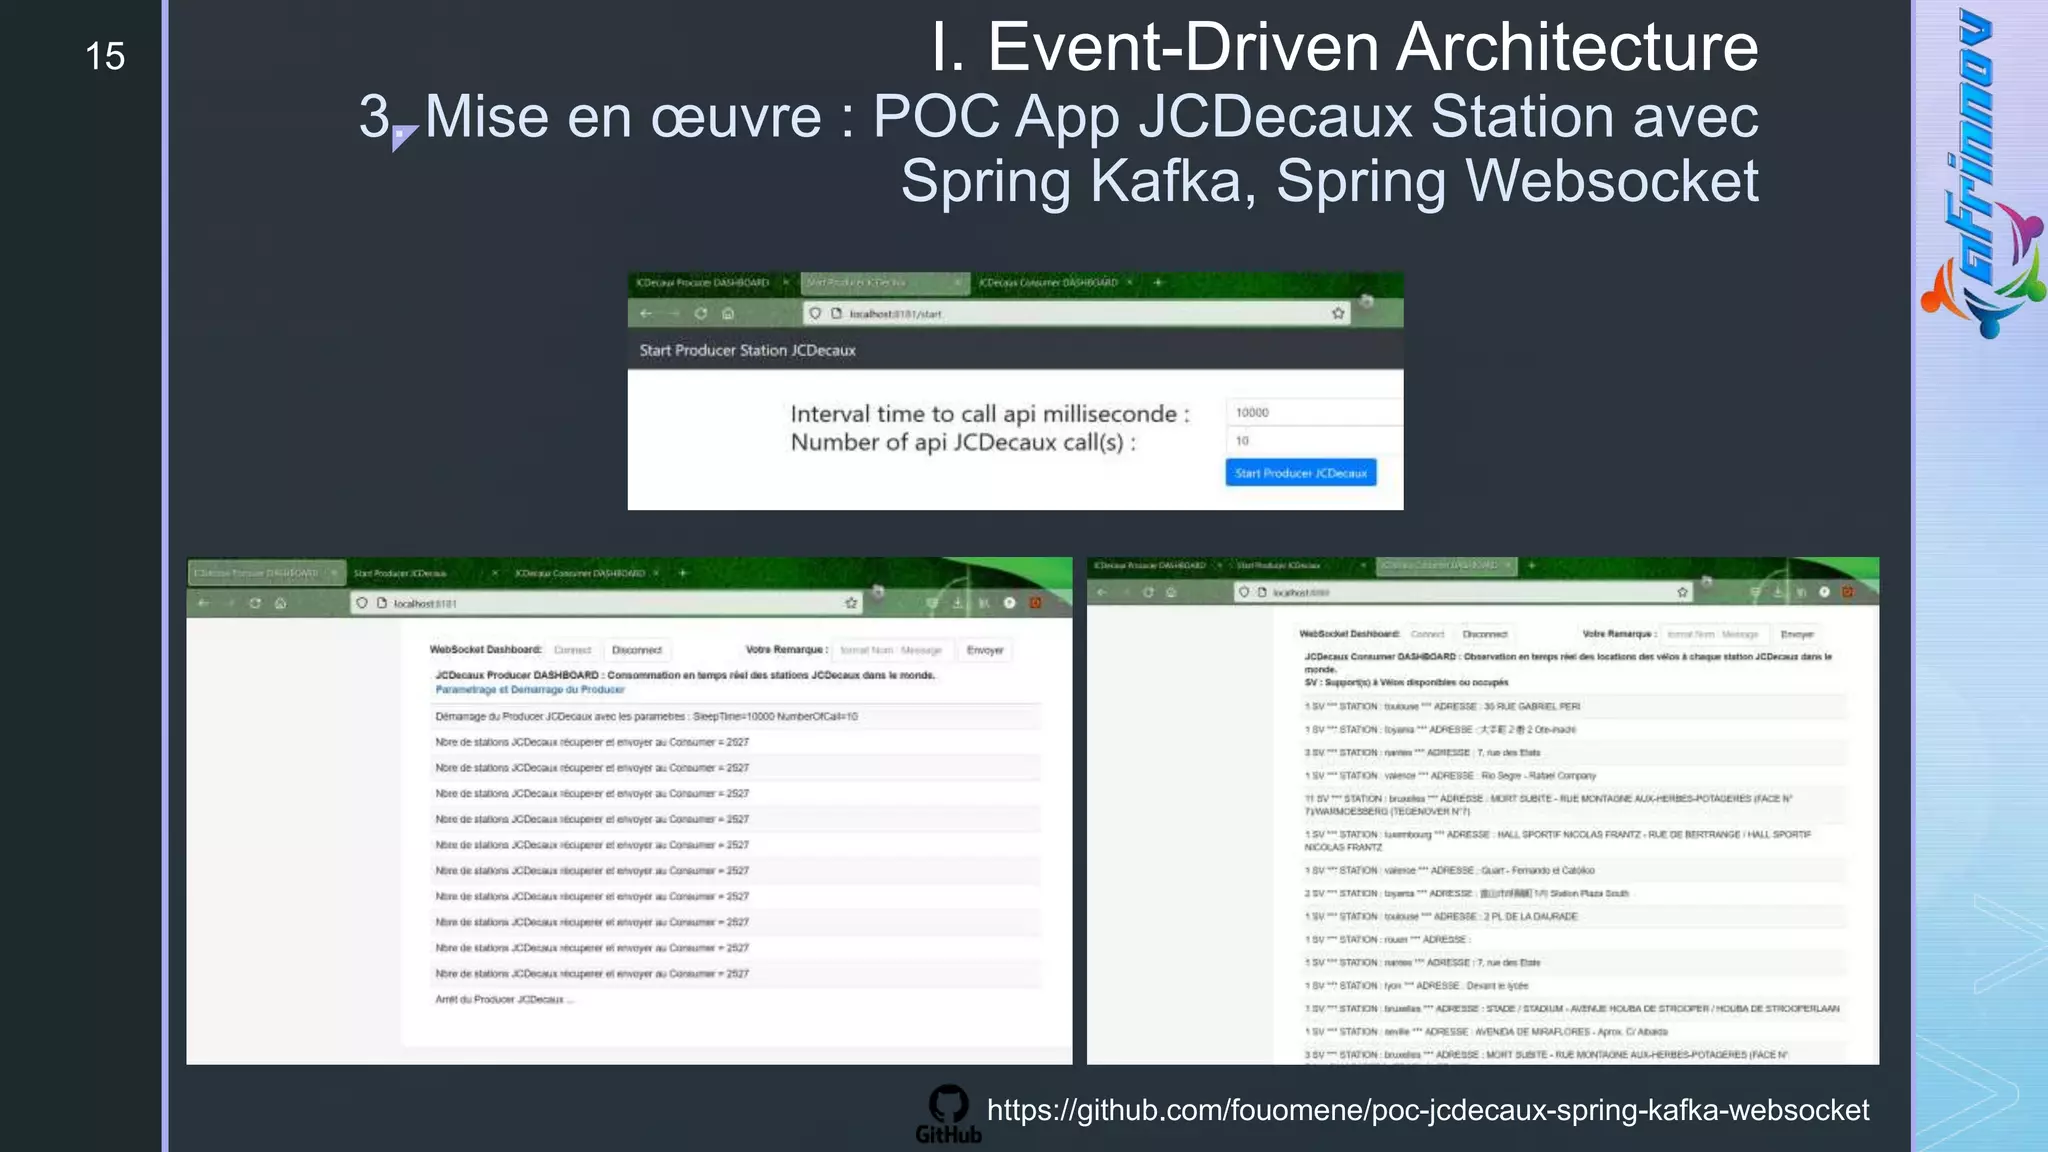The image size is (2048, 1152).
Task: Click station row 'lyon ADRESSE : Devant le lycée'
Action: [1574, 985]
